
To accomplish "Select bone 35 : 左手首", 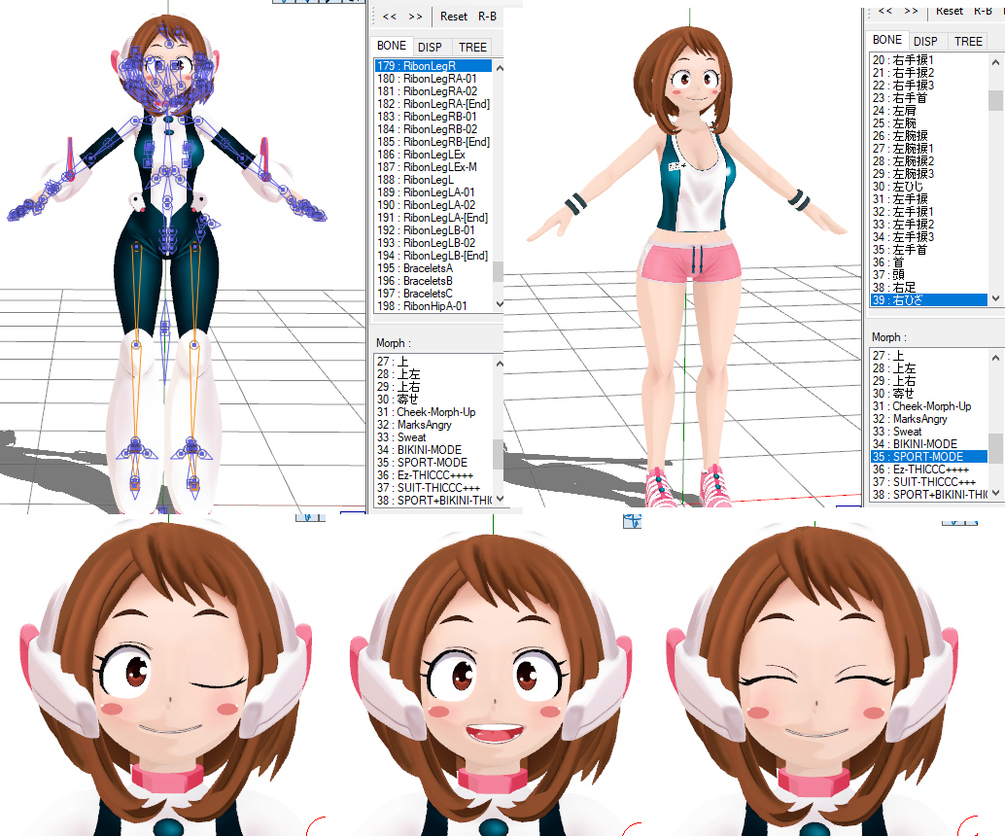I will click(929, 249).
